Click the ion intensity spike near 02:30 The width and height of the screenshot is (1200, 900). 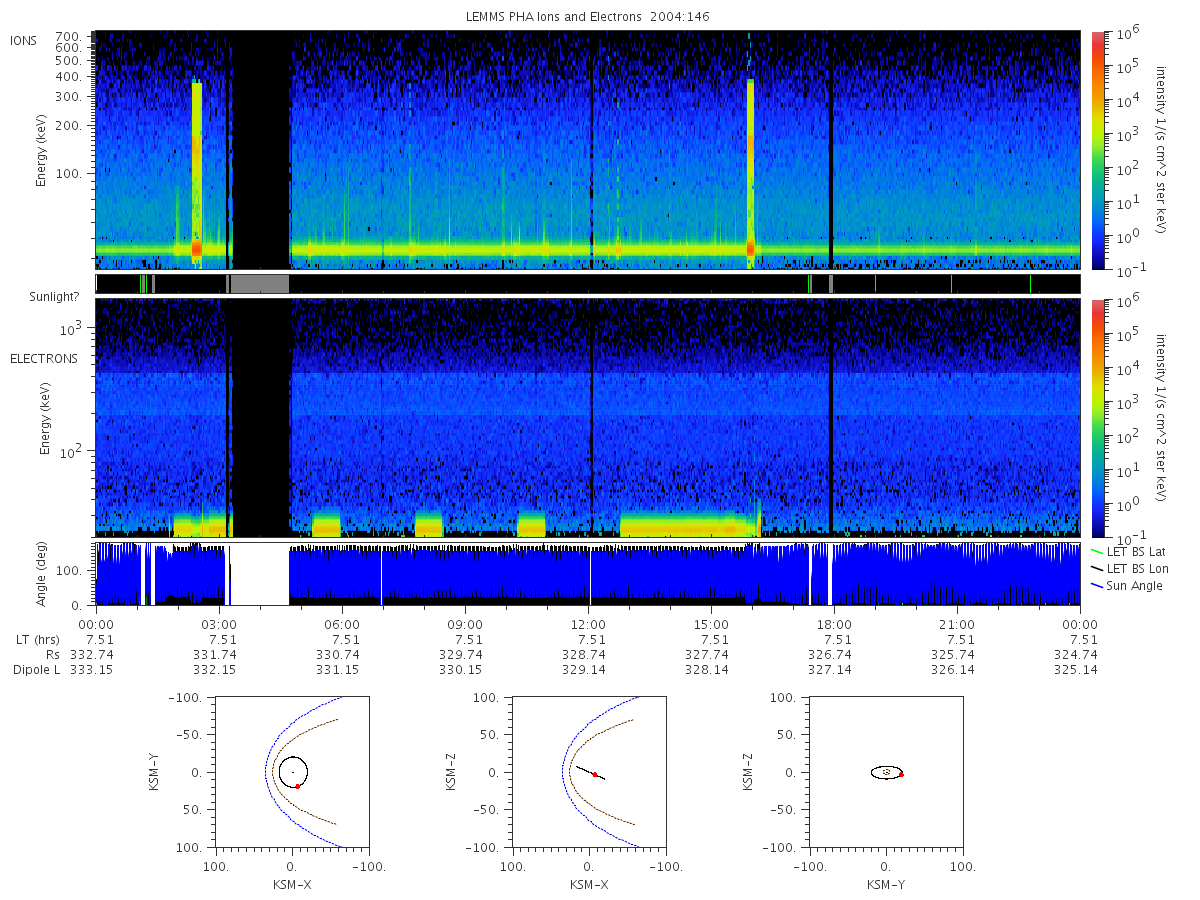point(196,170)
